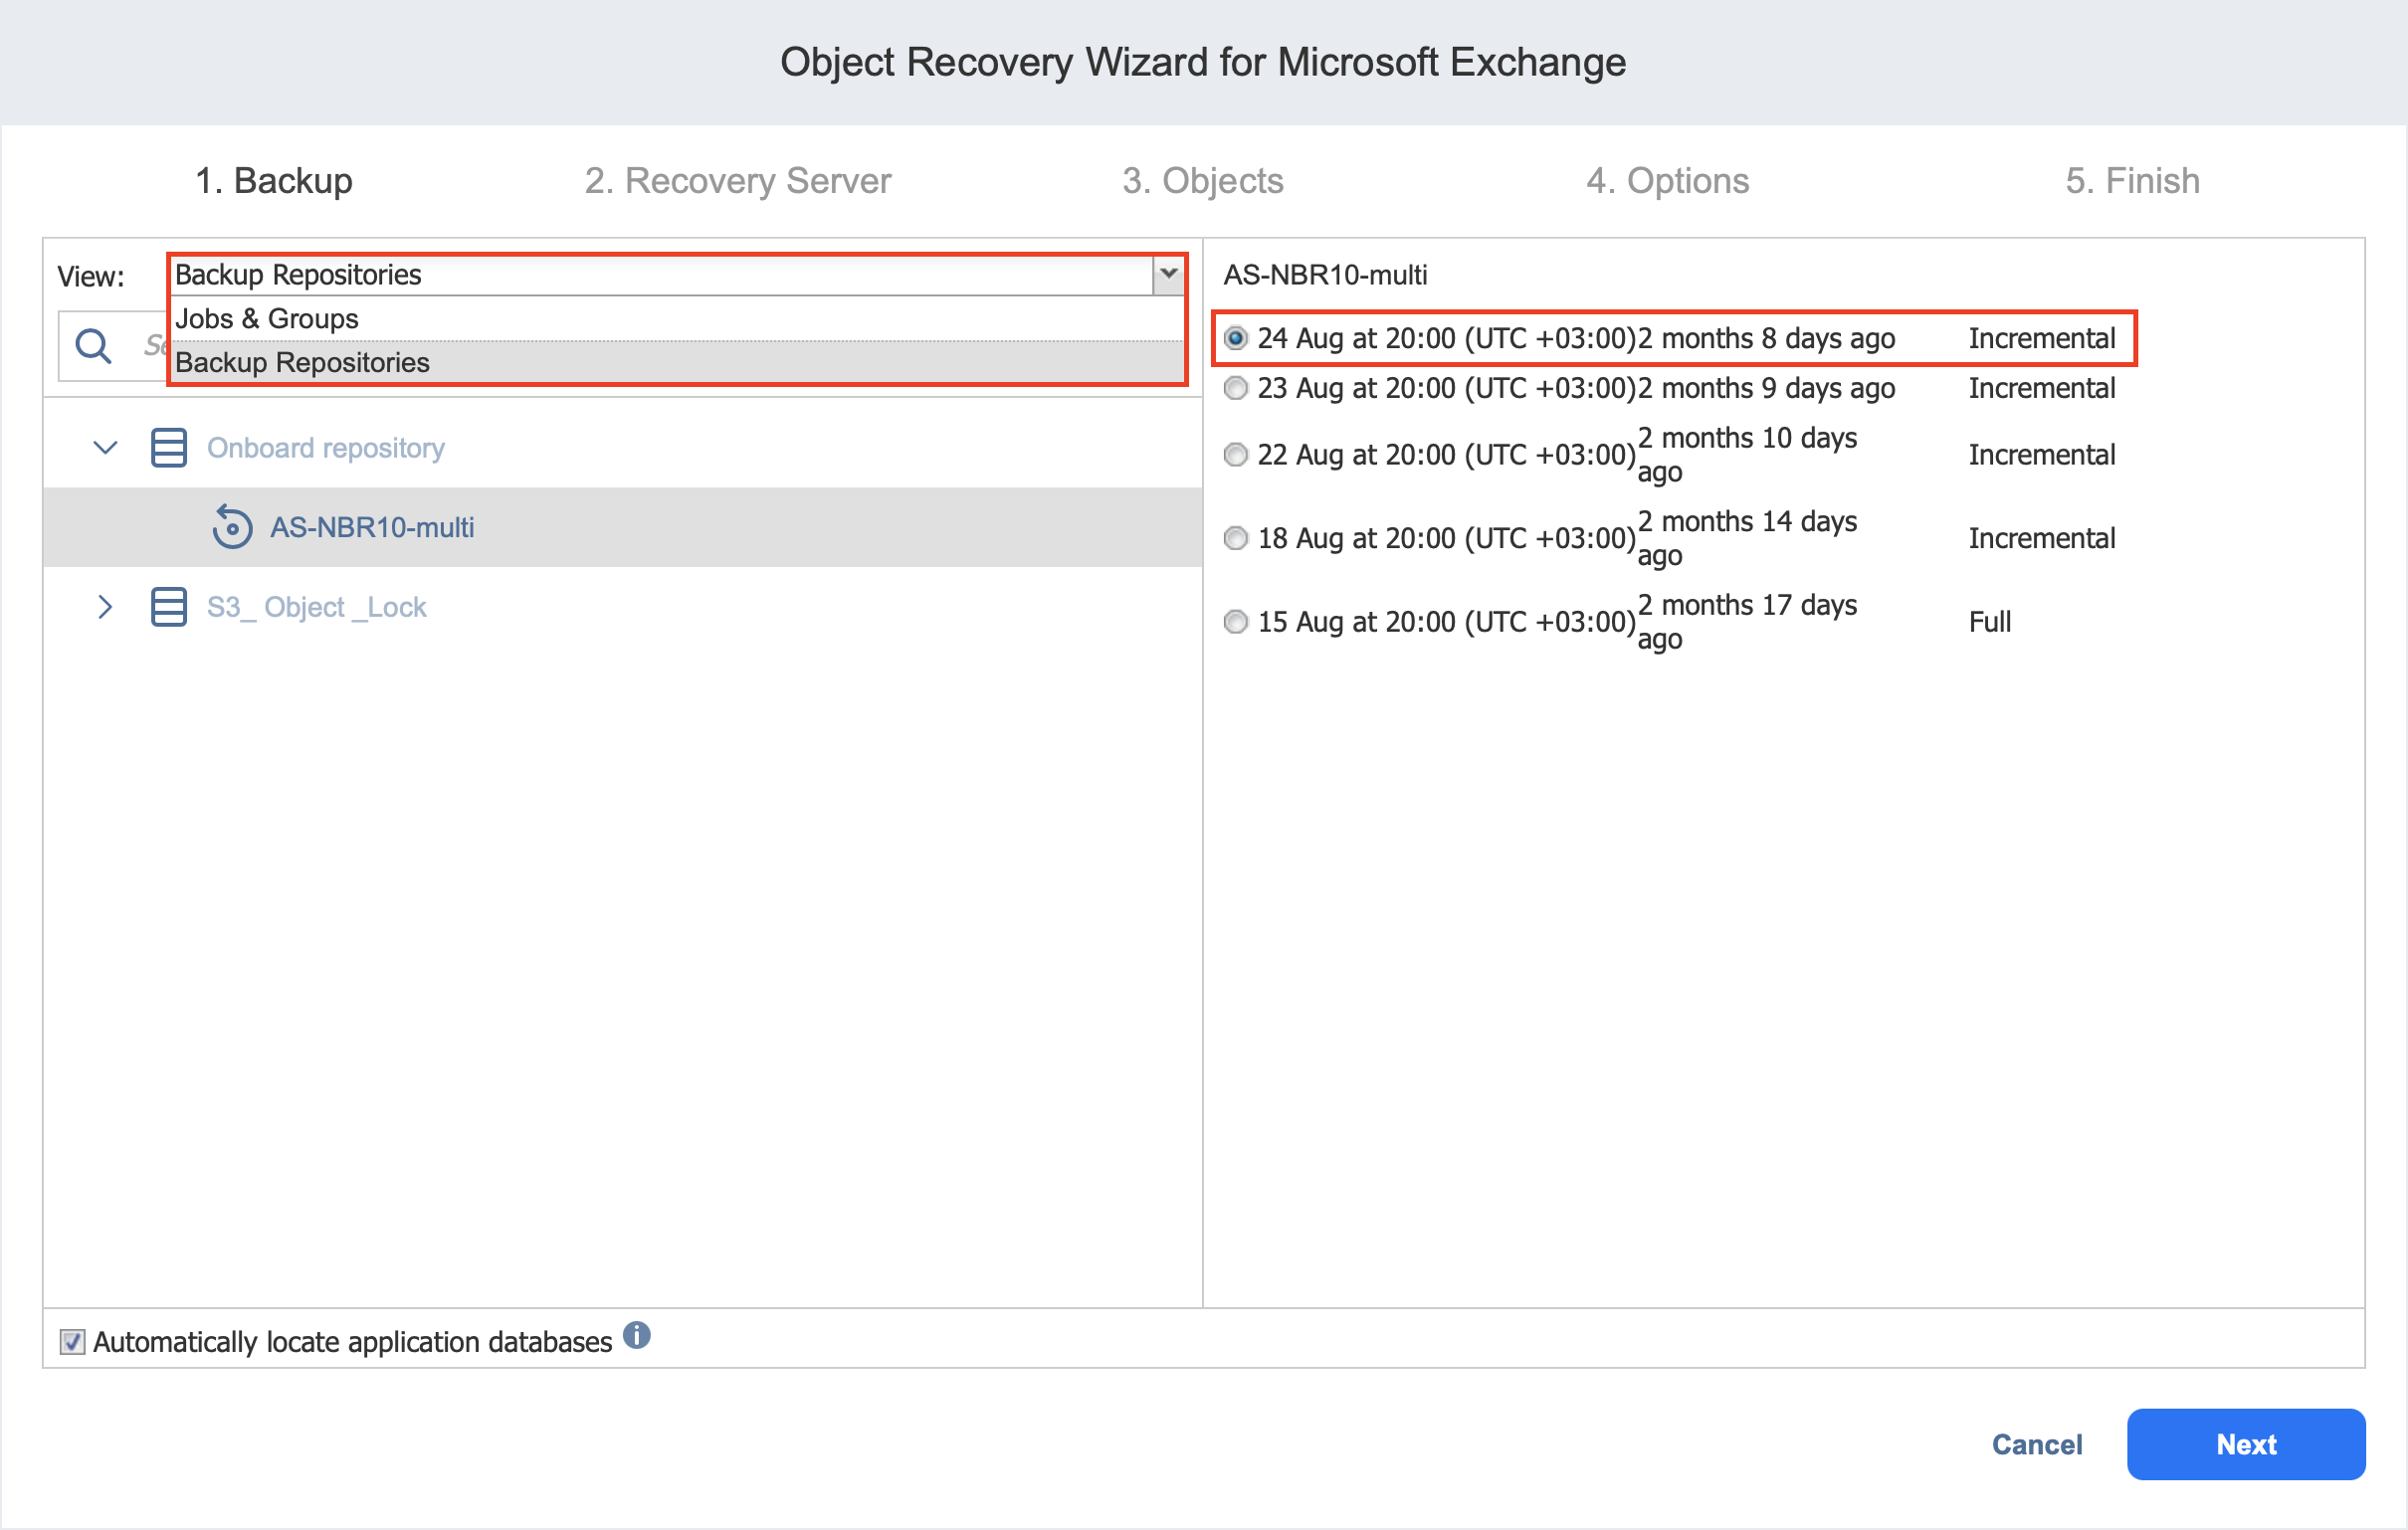
Task: Collapse the Onboard repository node
Action: [x=105, y=447]
